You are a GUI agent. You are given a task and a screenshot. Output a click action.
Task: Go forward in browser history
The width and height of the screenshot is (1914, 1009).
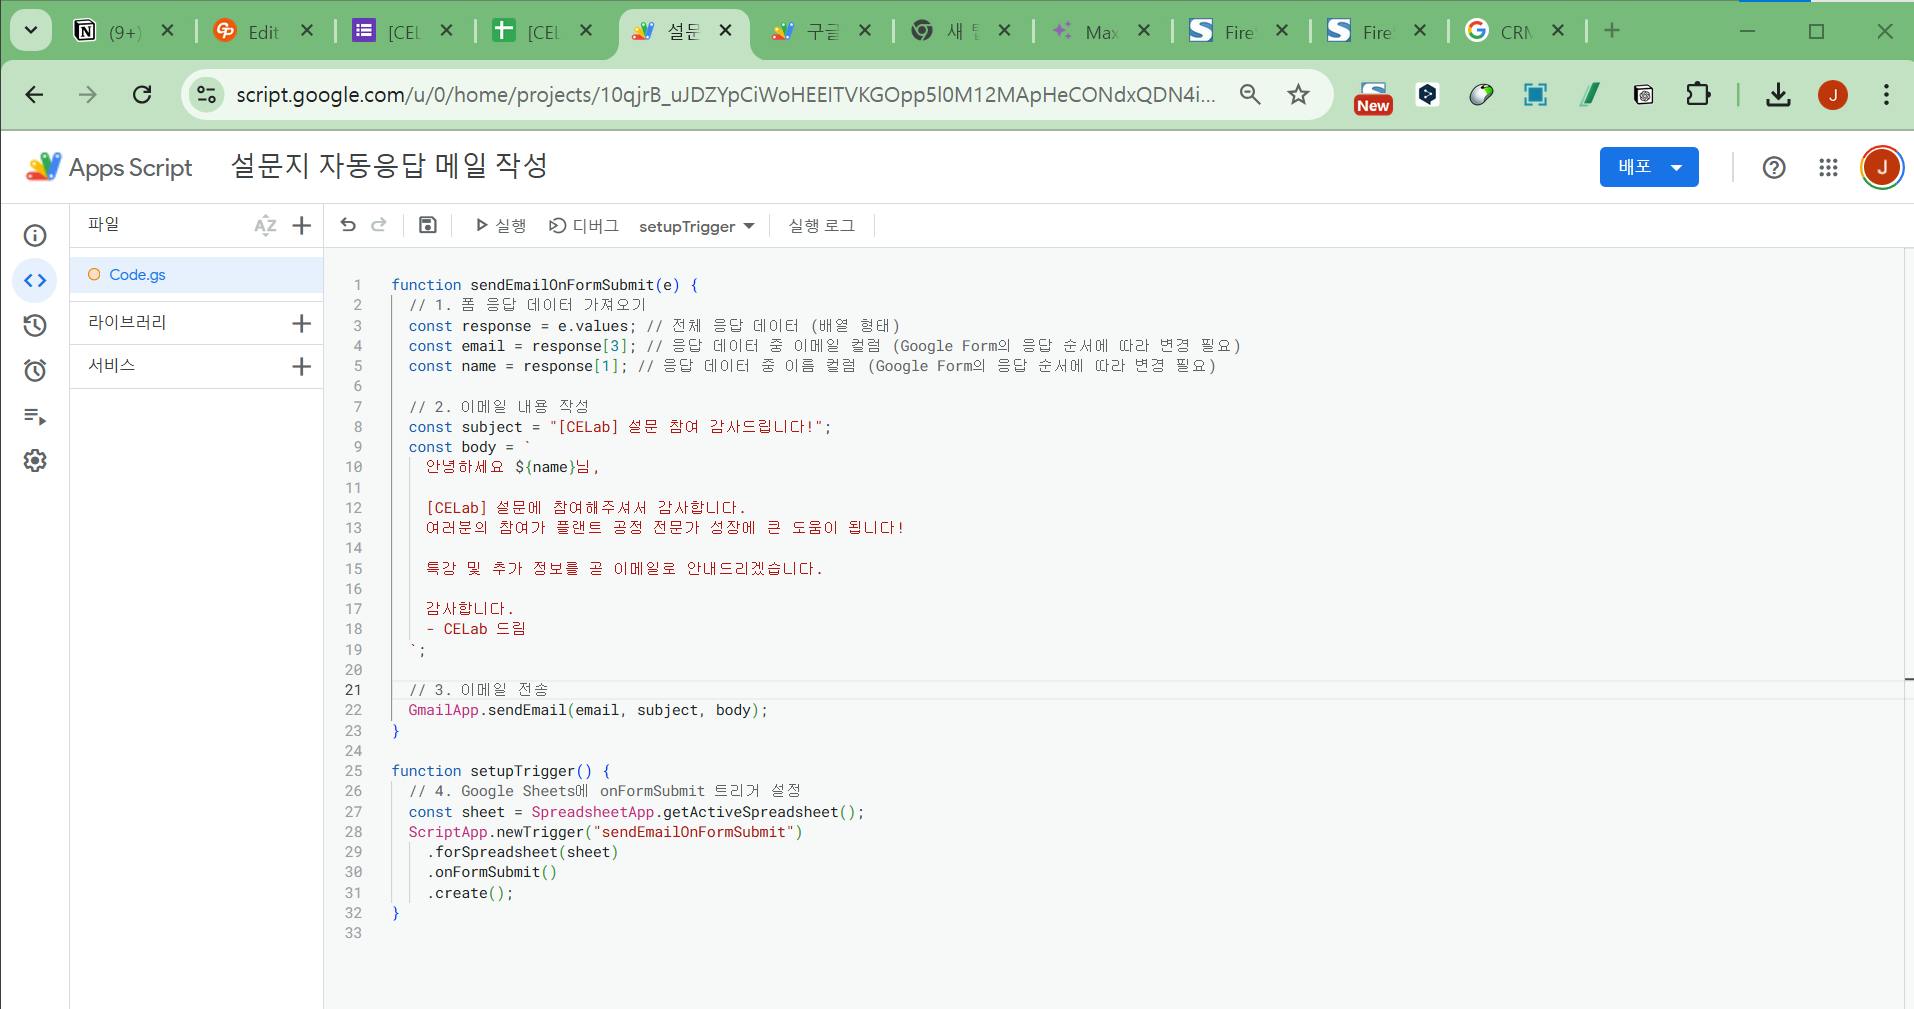point(88,95)
